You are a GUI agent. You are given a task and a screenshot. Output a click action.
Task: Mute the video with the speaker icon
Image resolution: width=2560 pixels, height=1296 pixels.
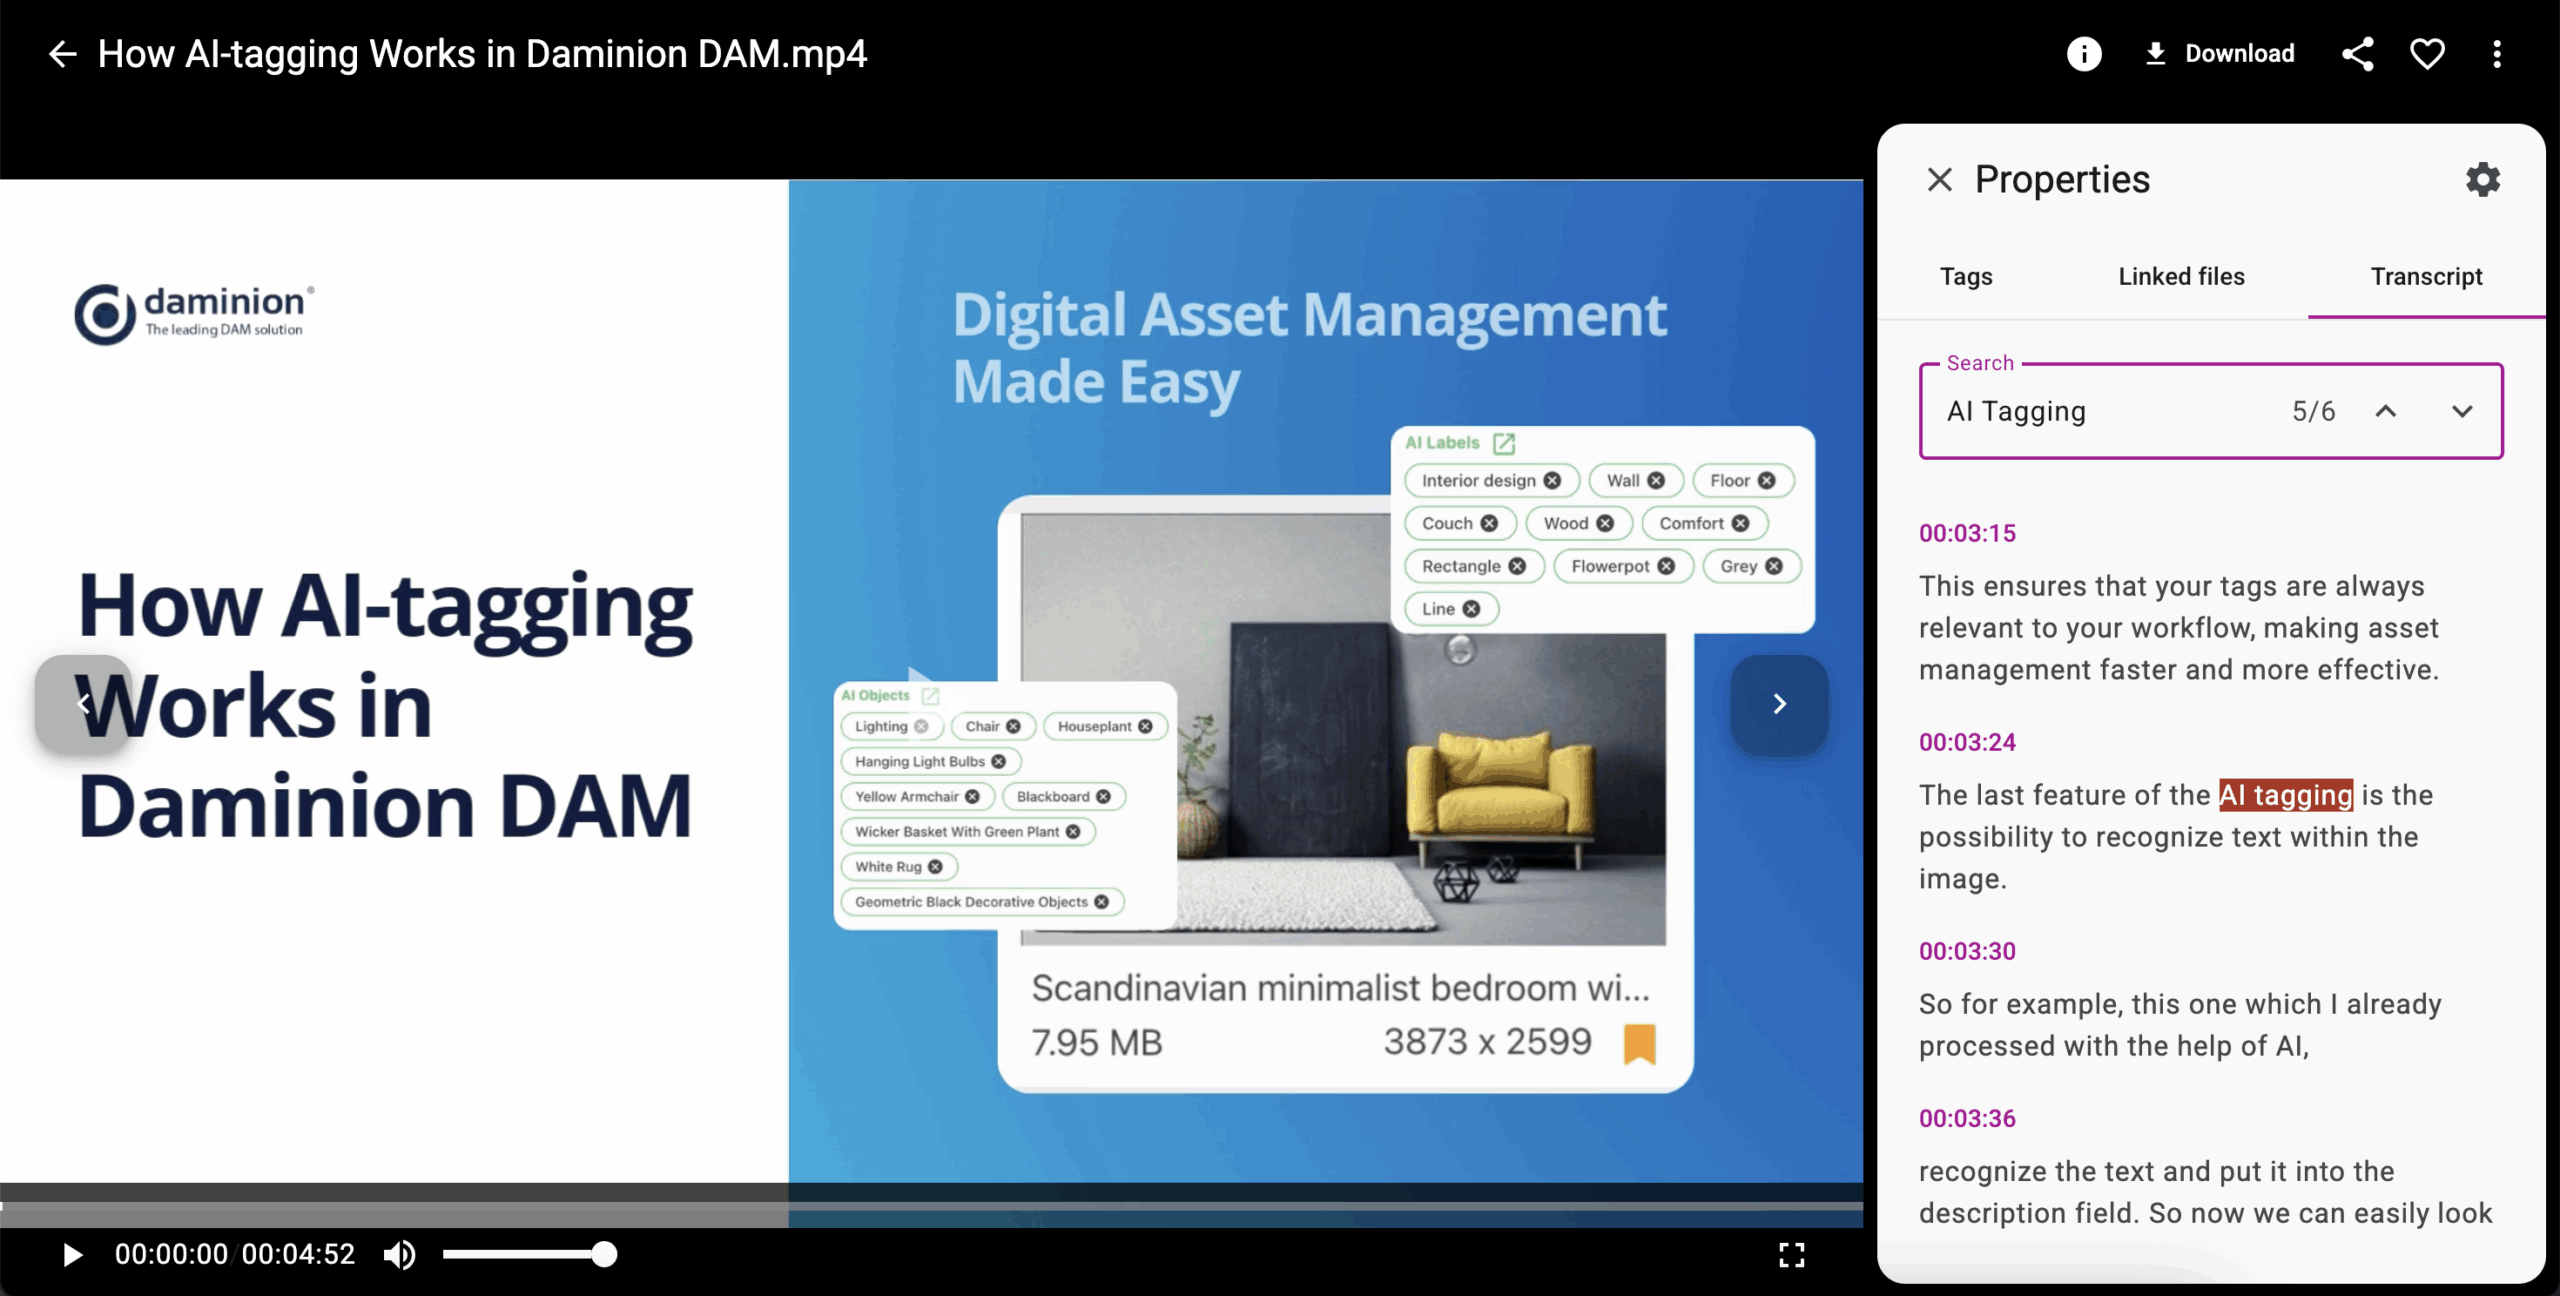click(x=399, y=1254)
